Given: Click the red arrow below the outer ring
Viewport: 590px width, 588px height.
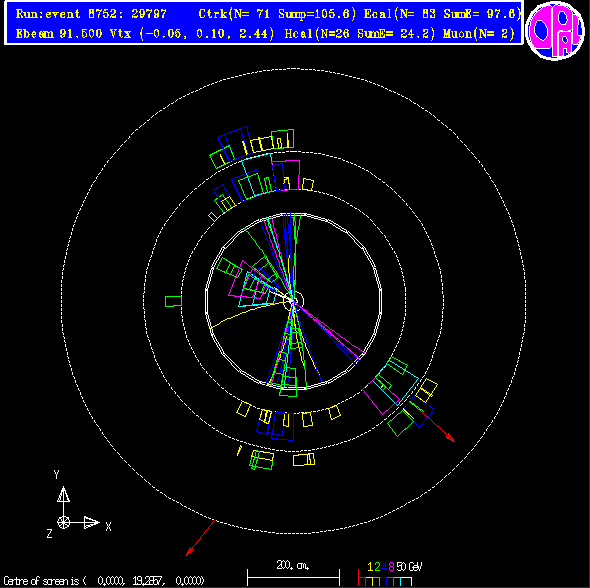Looking at the screenshot, I should pos(200,538).
